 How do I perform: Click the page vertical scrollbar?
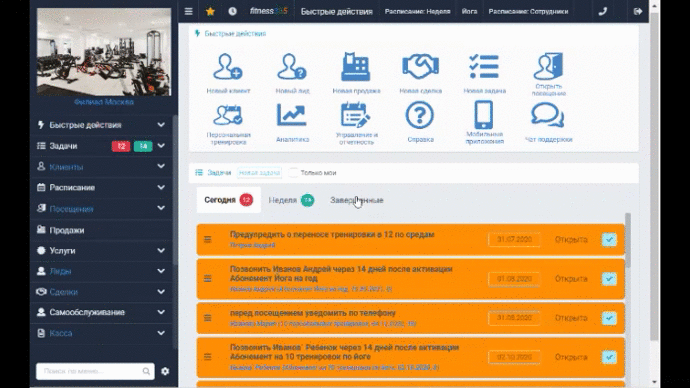coord(654,176)
